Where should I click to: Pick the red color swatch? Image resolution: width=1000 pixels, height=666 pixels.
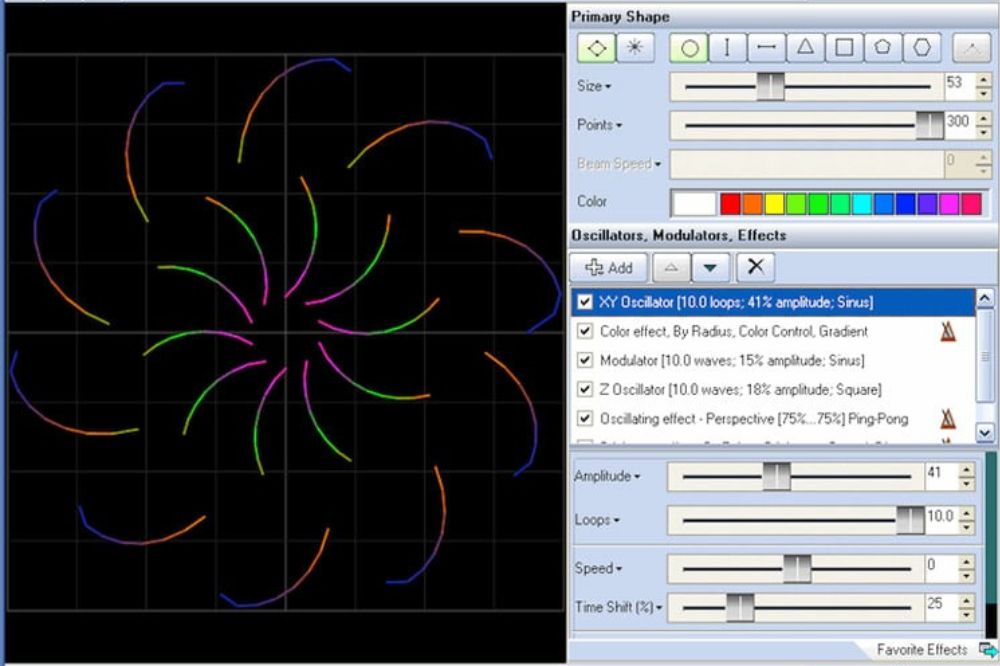pos(730,204)
